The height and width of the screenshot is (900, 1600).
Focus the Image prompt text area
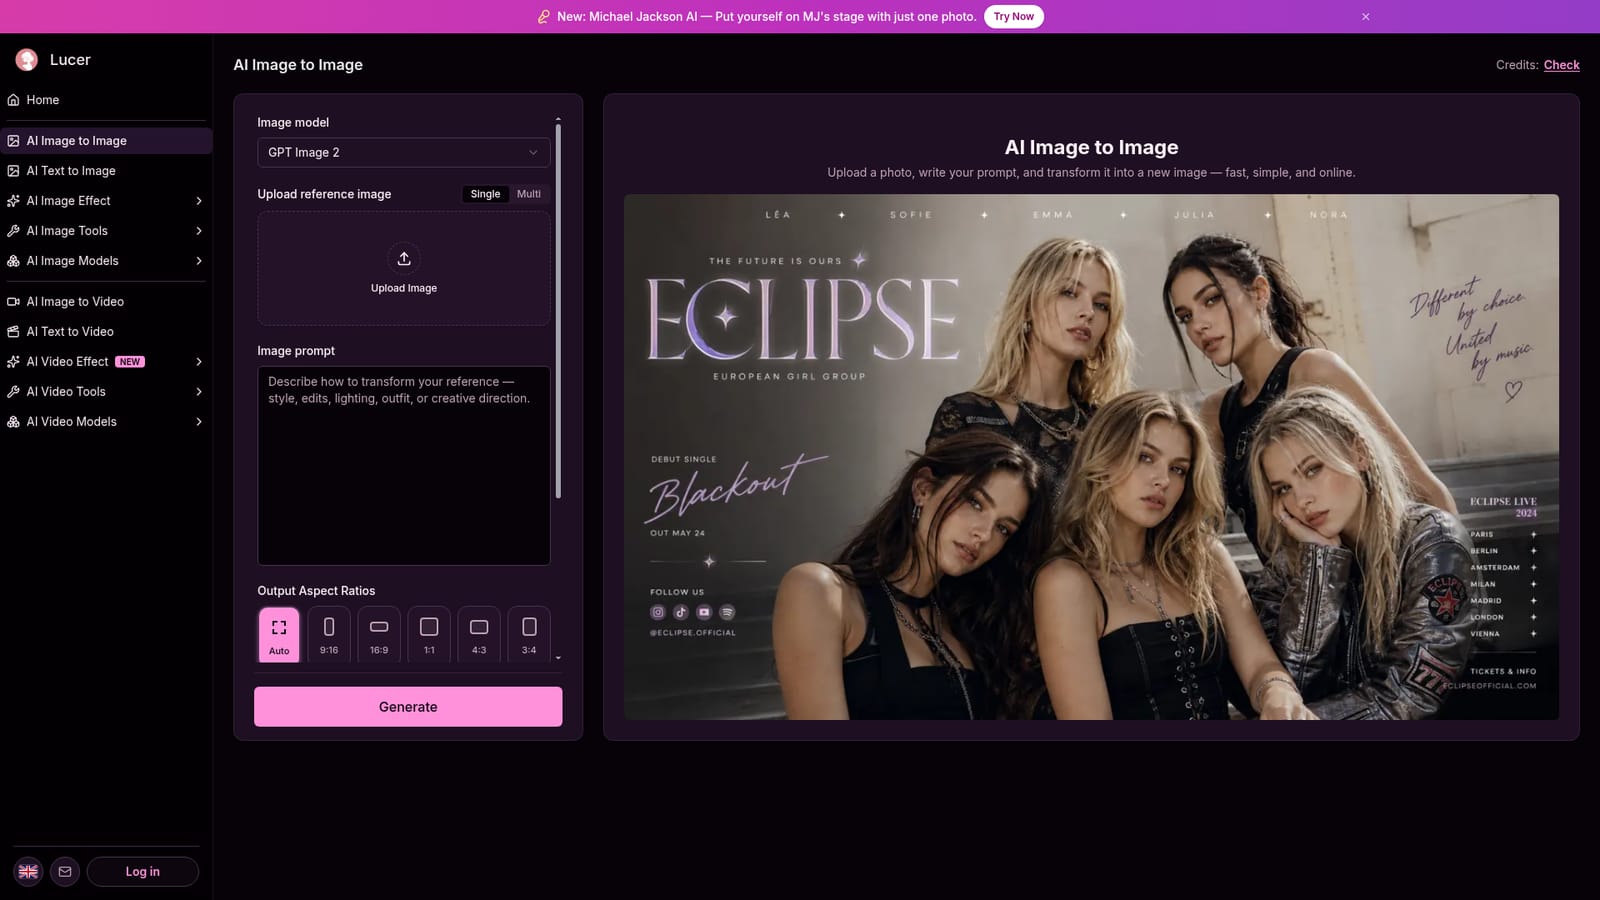tap(404, 465)
